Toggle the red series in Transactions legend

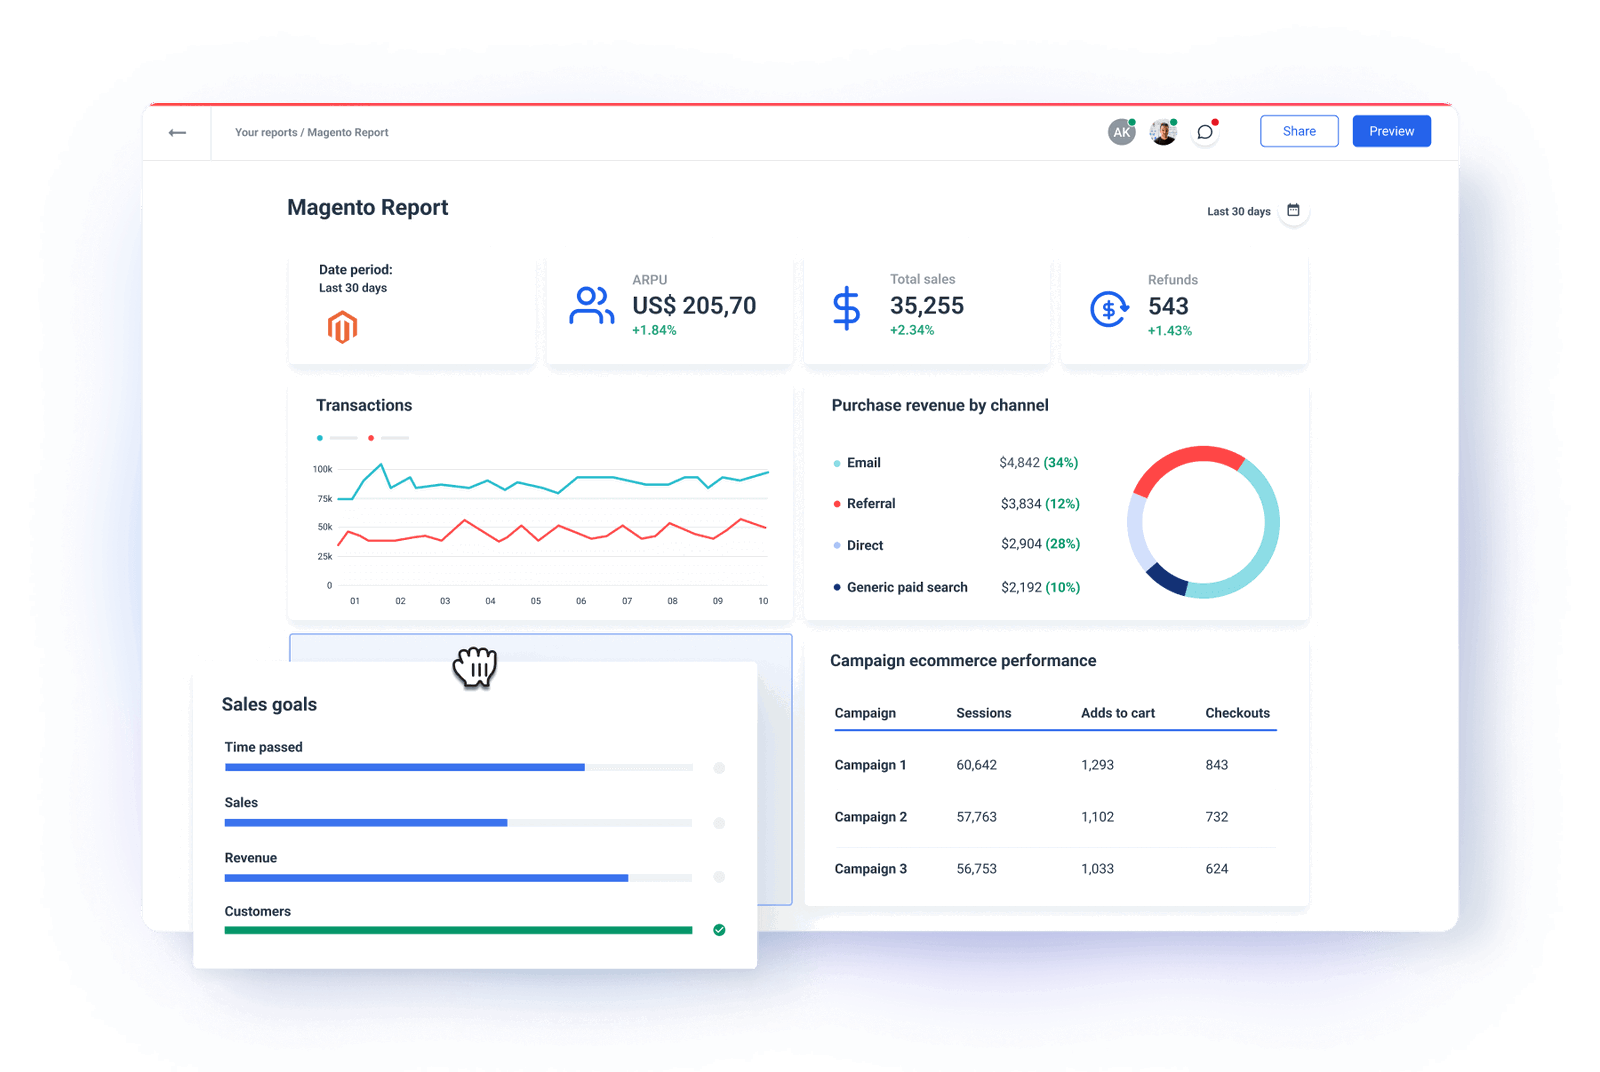pos(371,438)
